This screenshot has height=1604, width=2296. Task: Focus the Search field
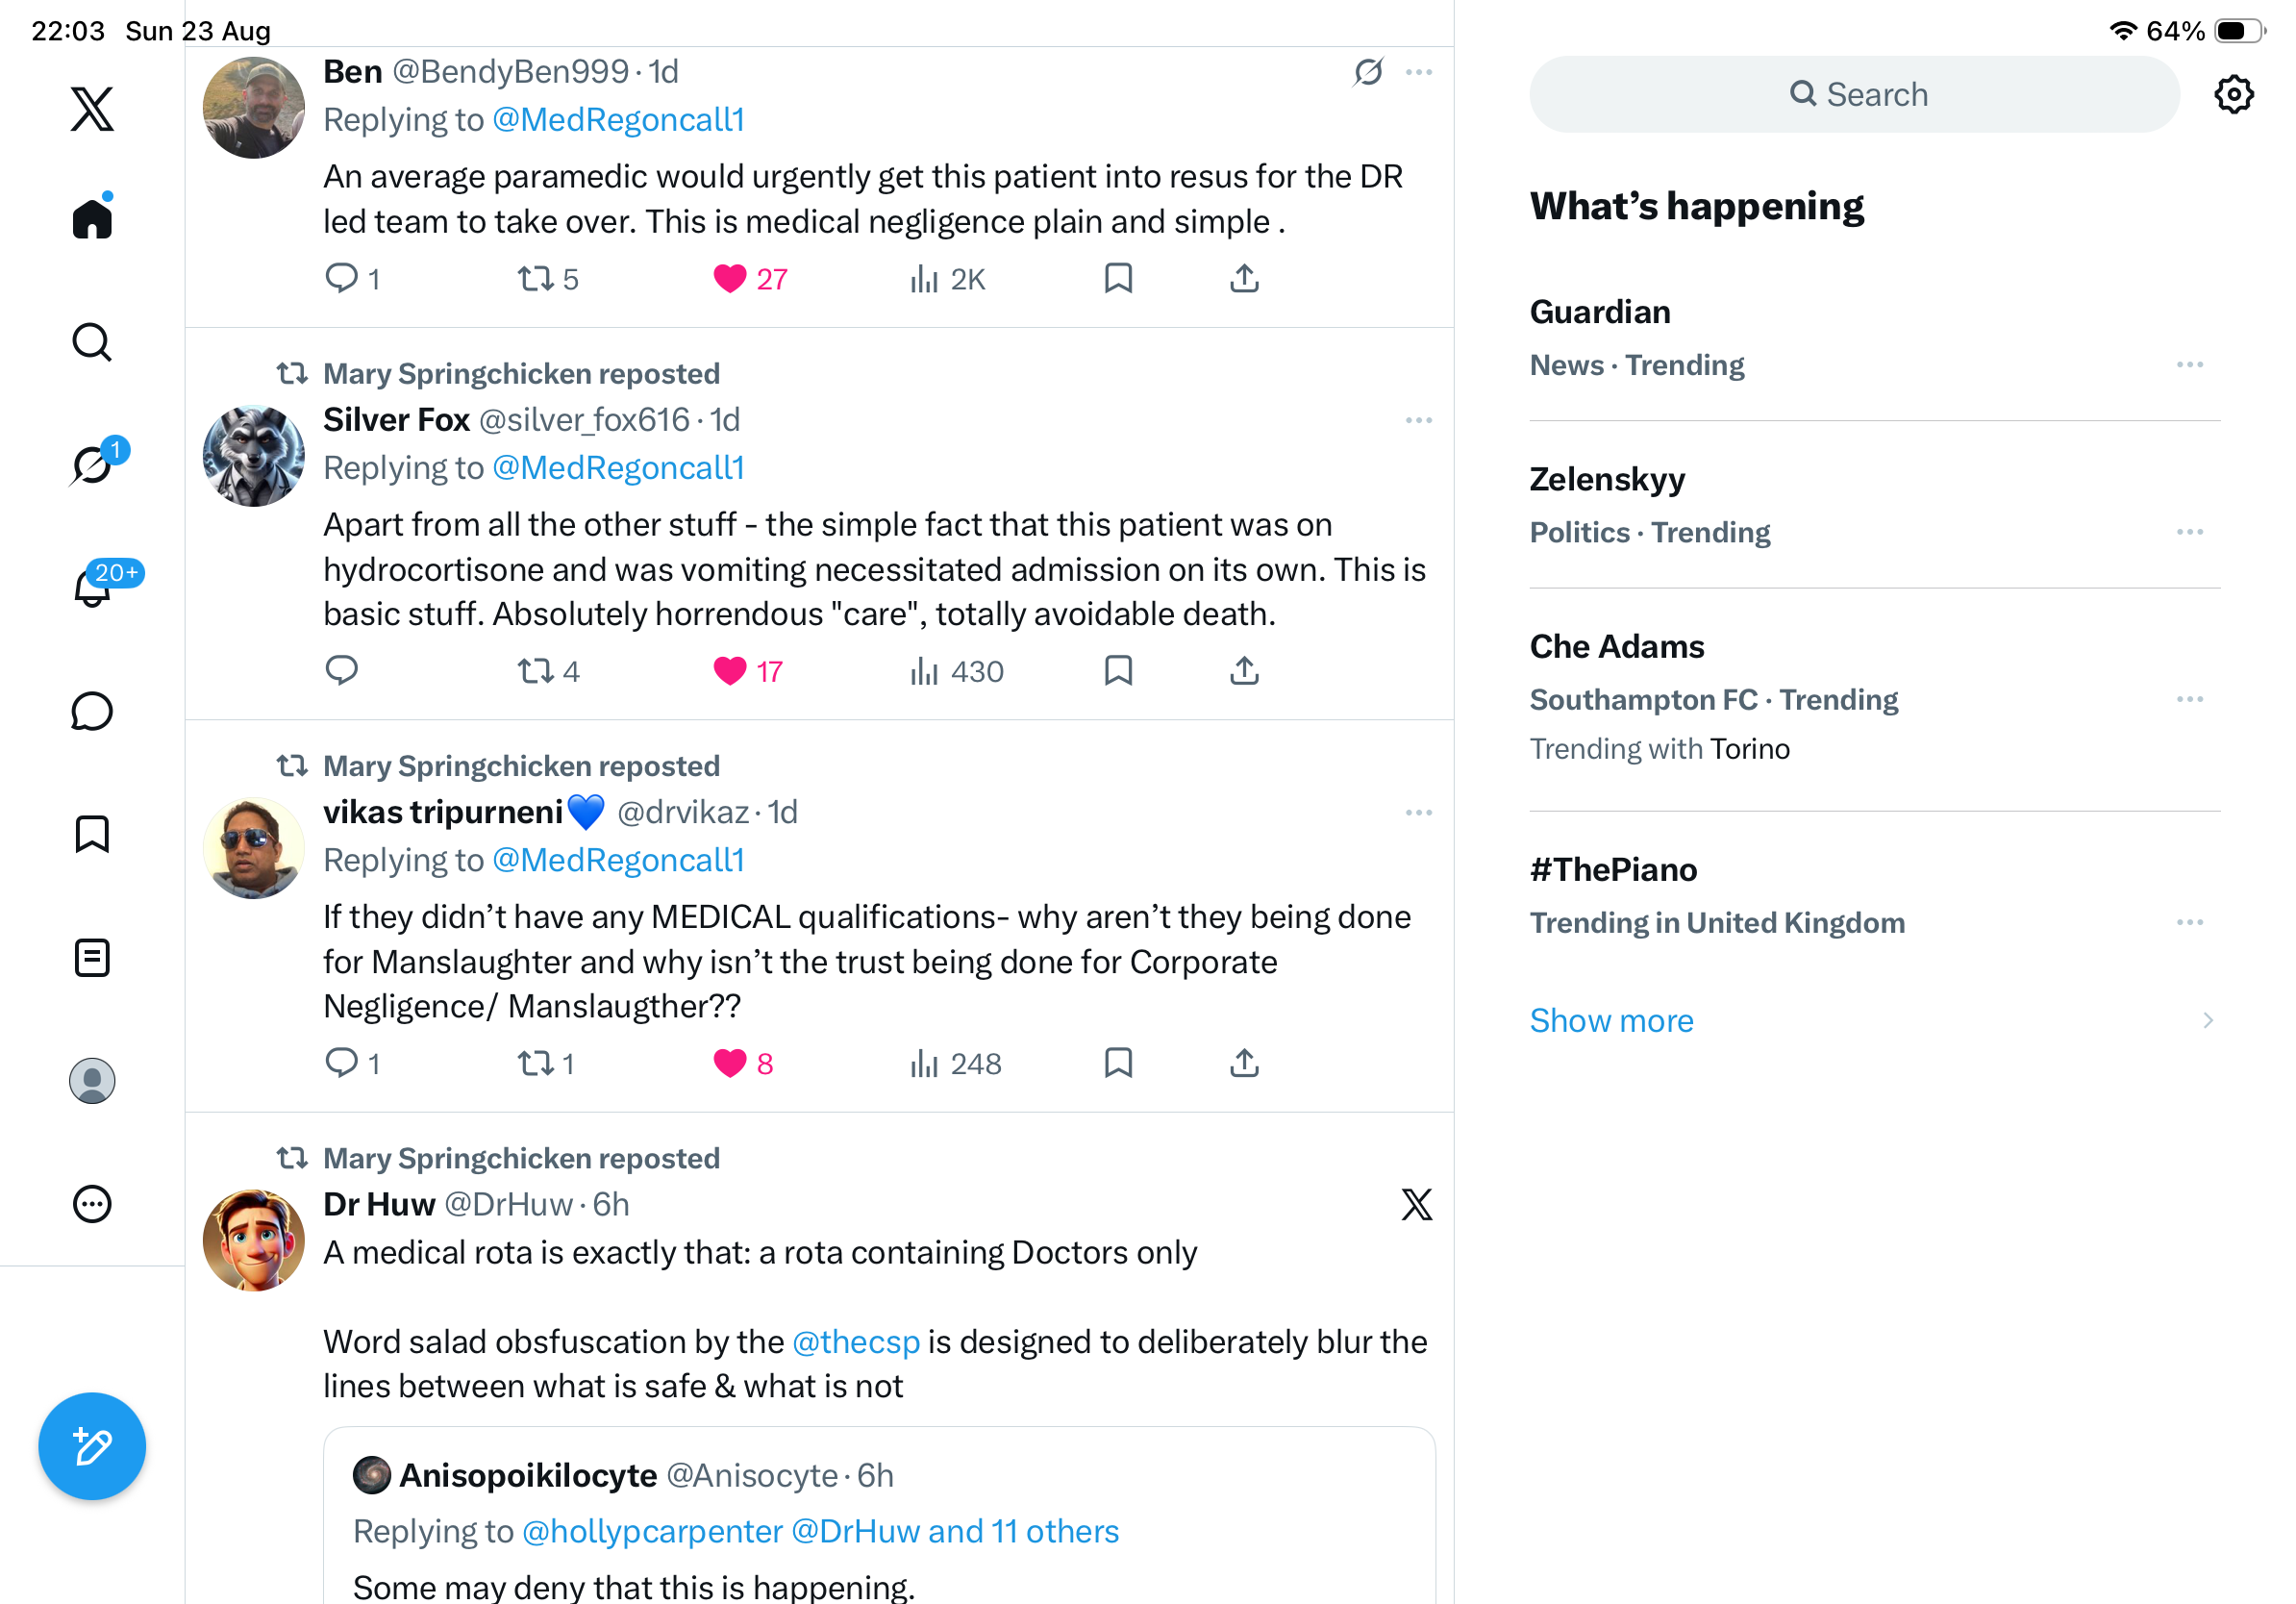point(1853,94)
